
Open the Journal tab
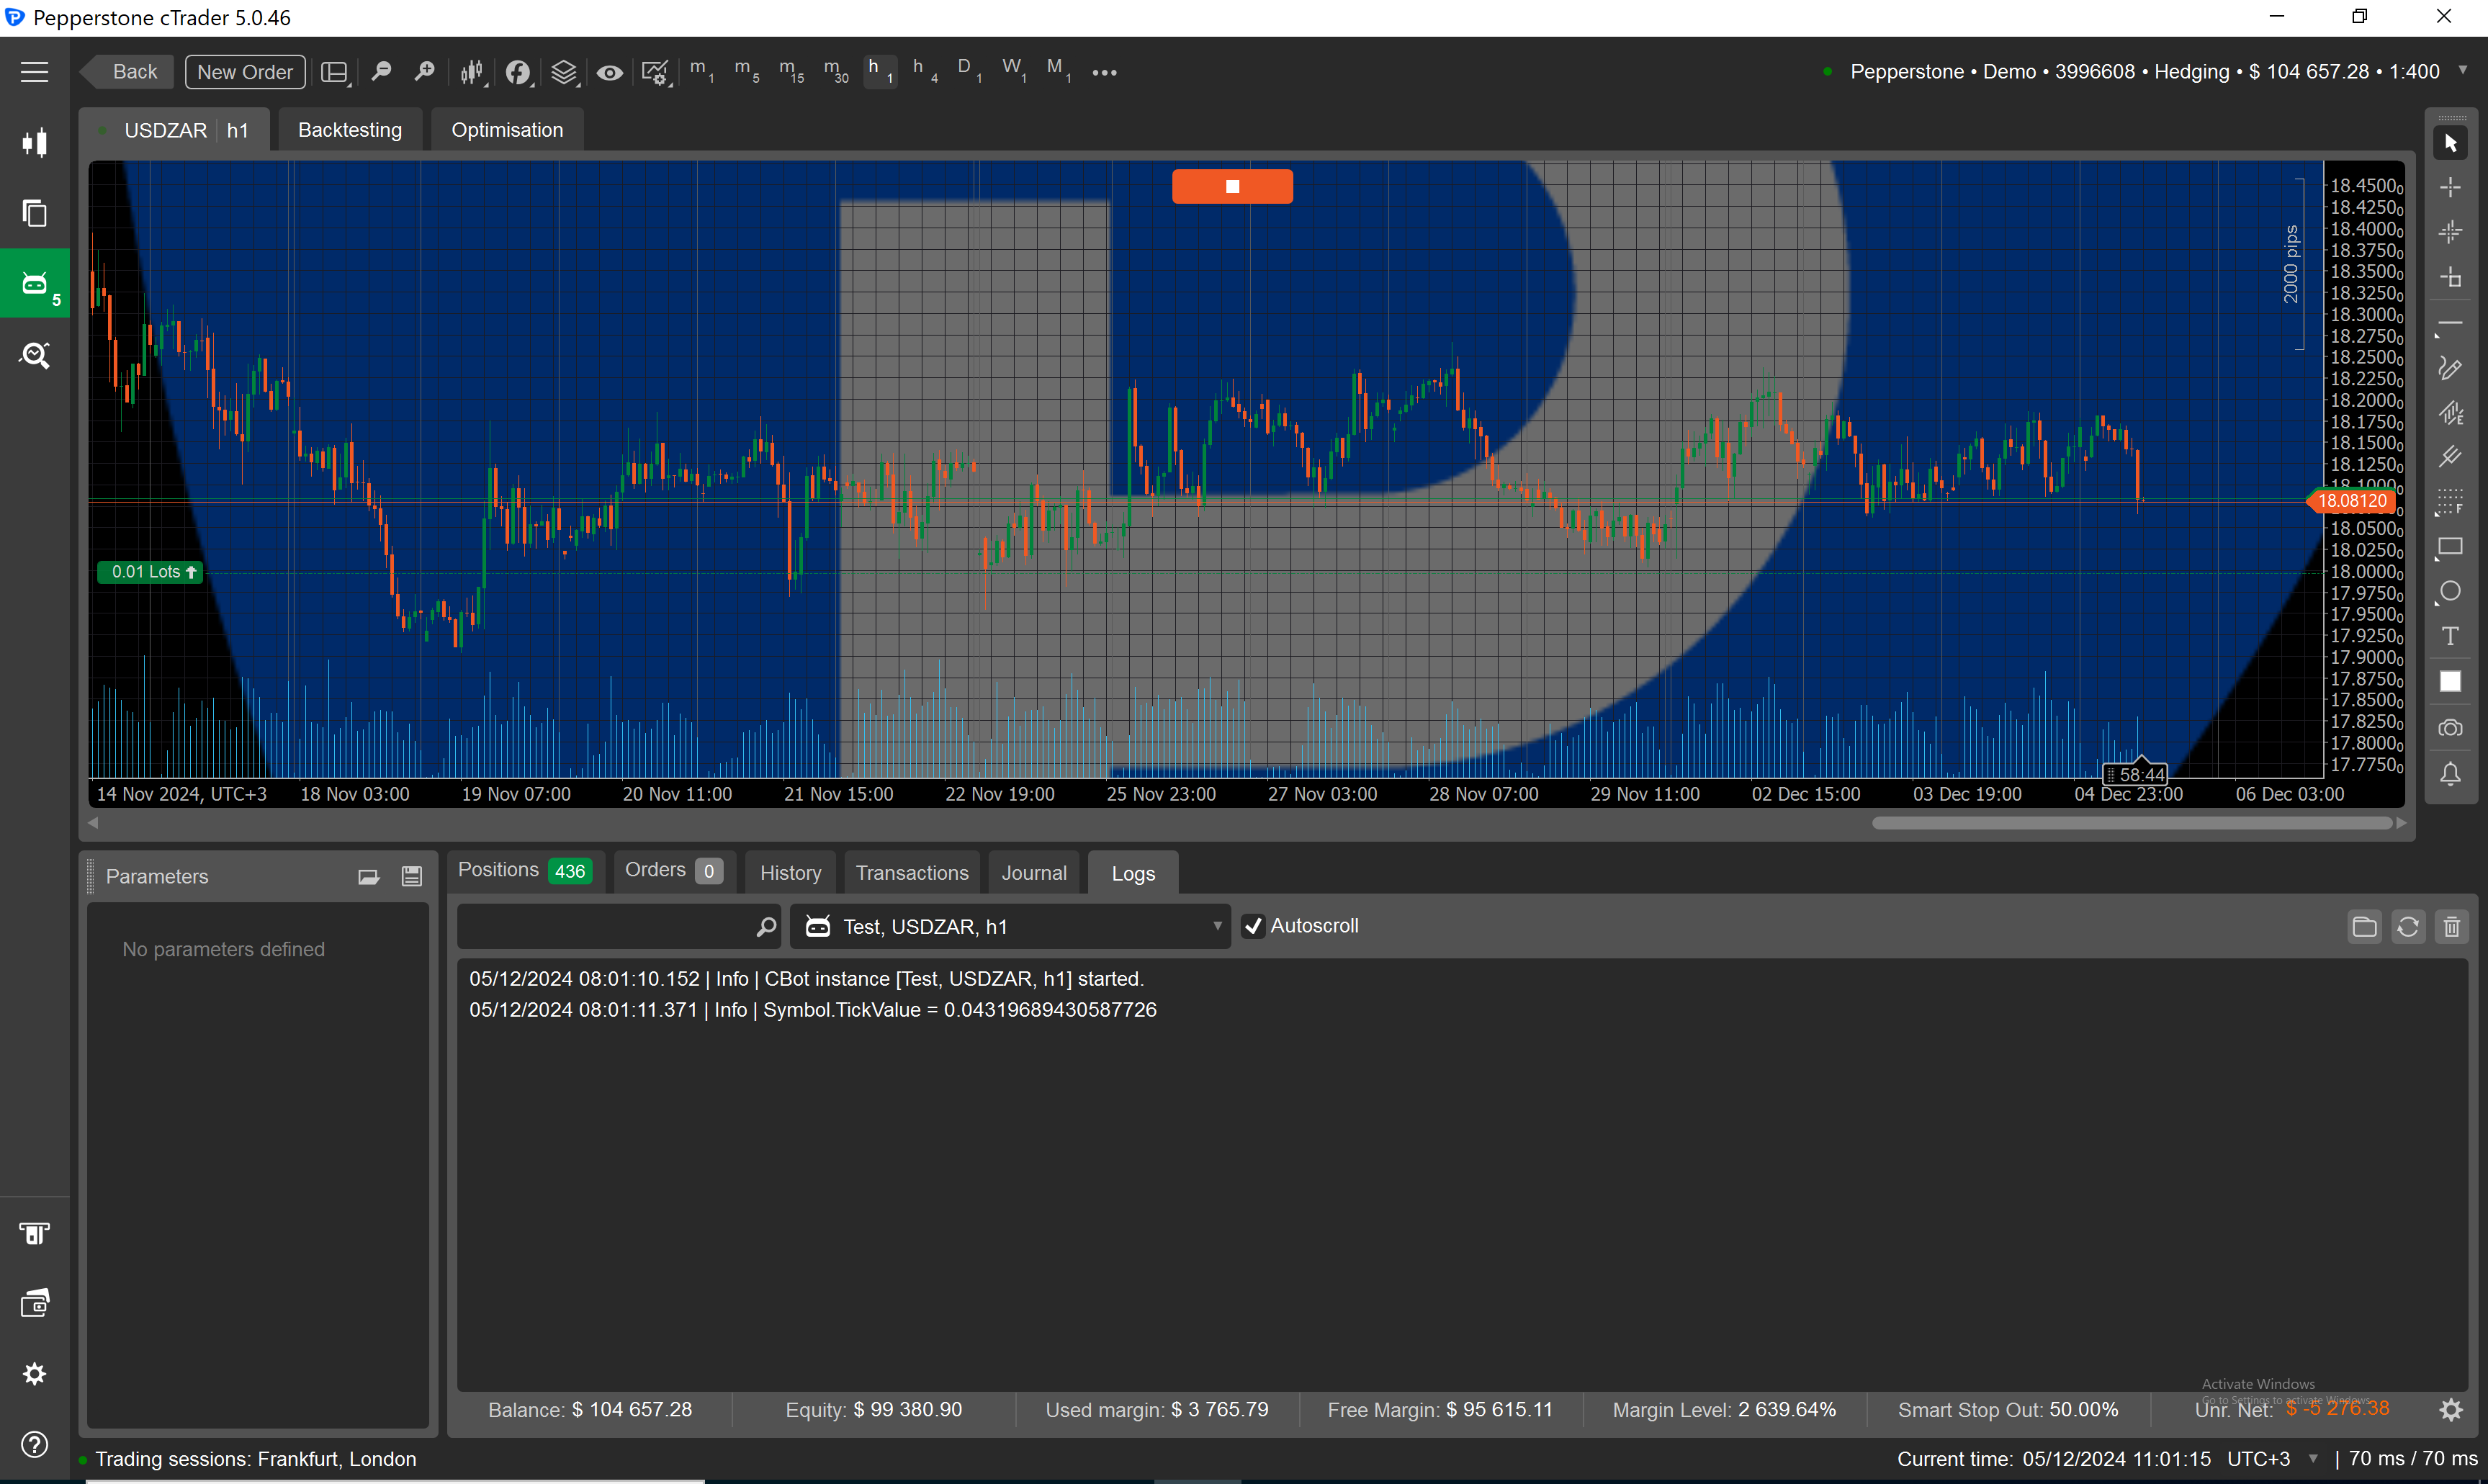pyautogui.click(x=1034, y=873)
